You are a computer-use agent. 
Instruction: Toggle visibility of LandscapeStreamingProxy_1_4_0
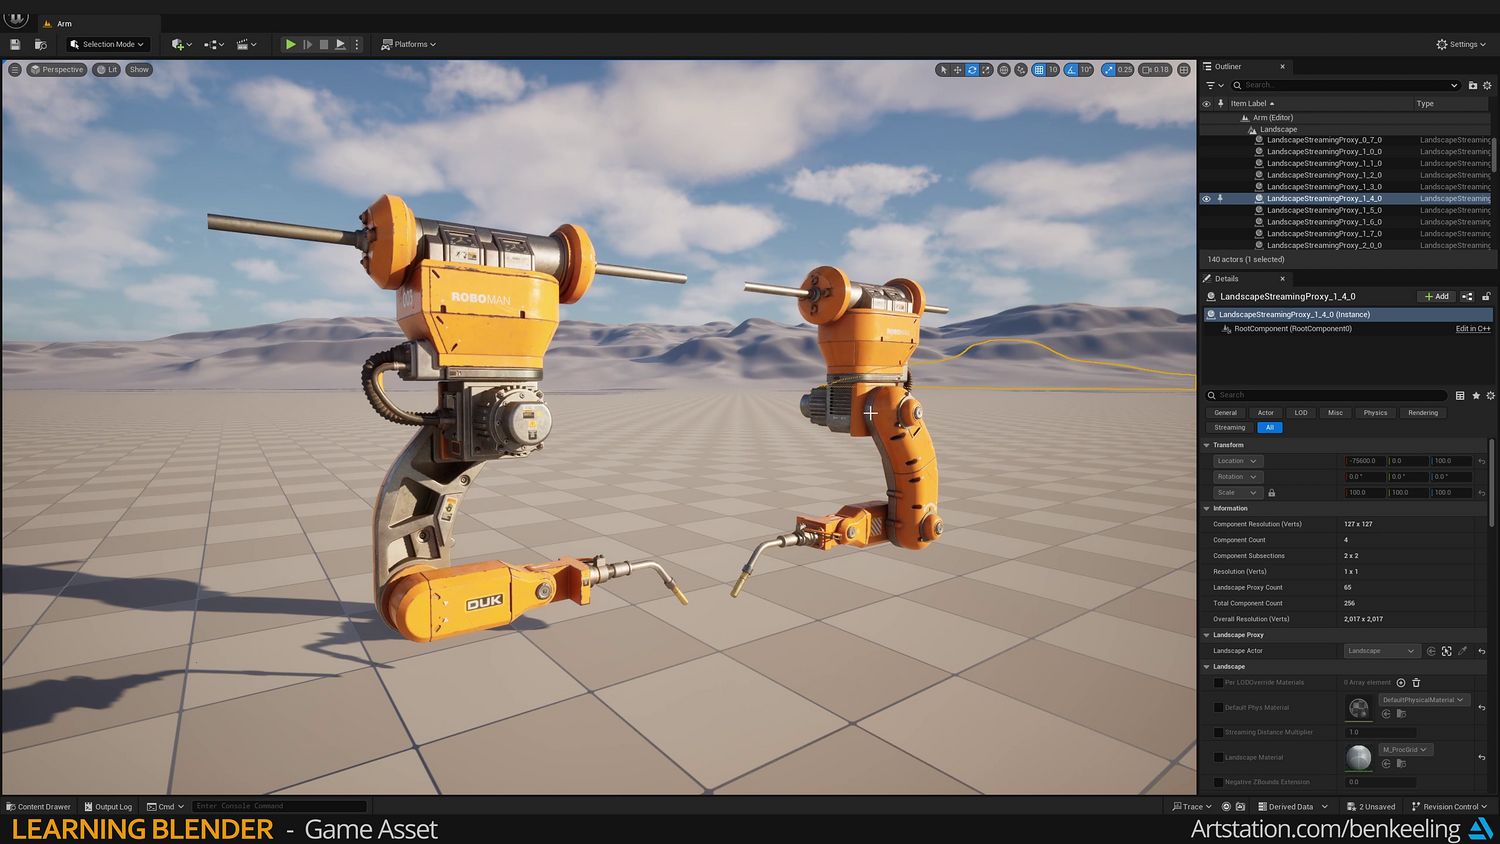pos(1206,199)
